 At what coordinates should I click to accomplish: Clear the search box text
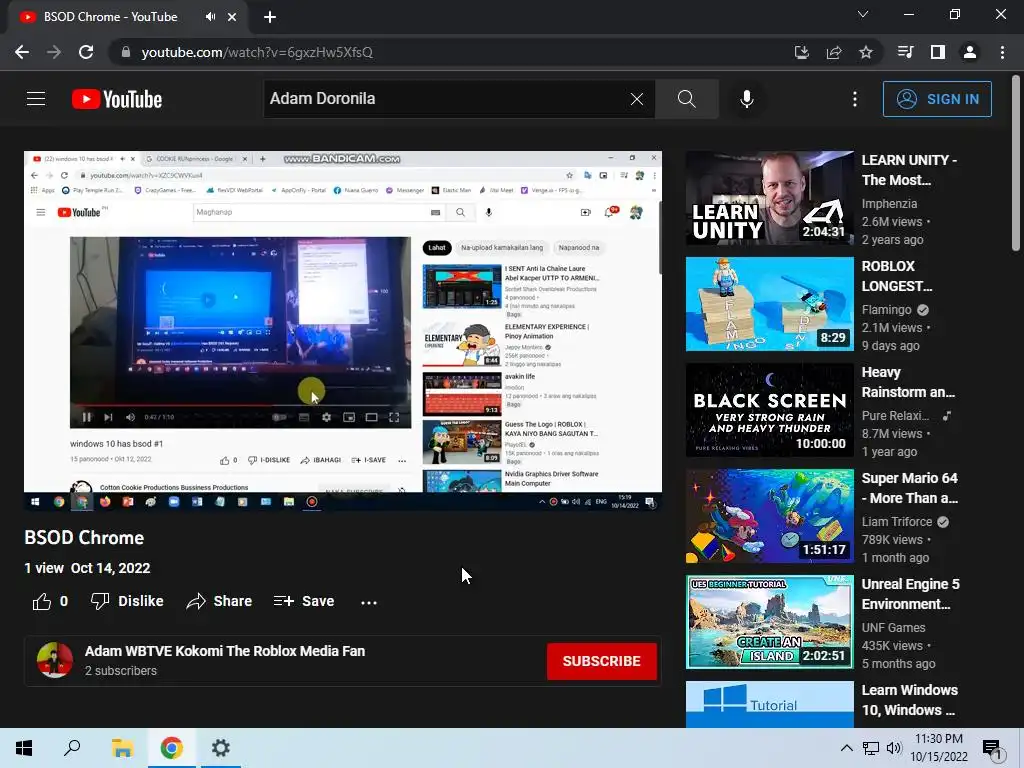click(x=637, y=99)
